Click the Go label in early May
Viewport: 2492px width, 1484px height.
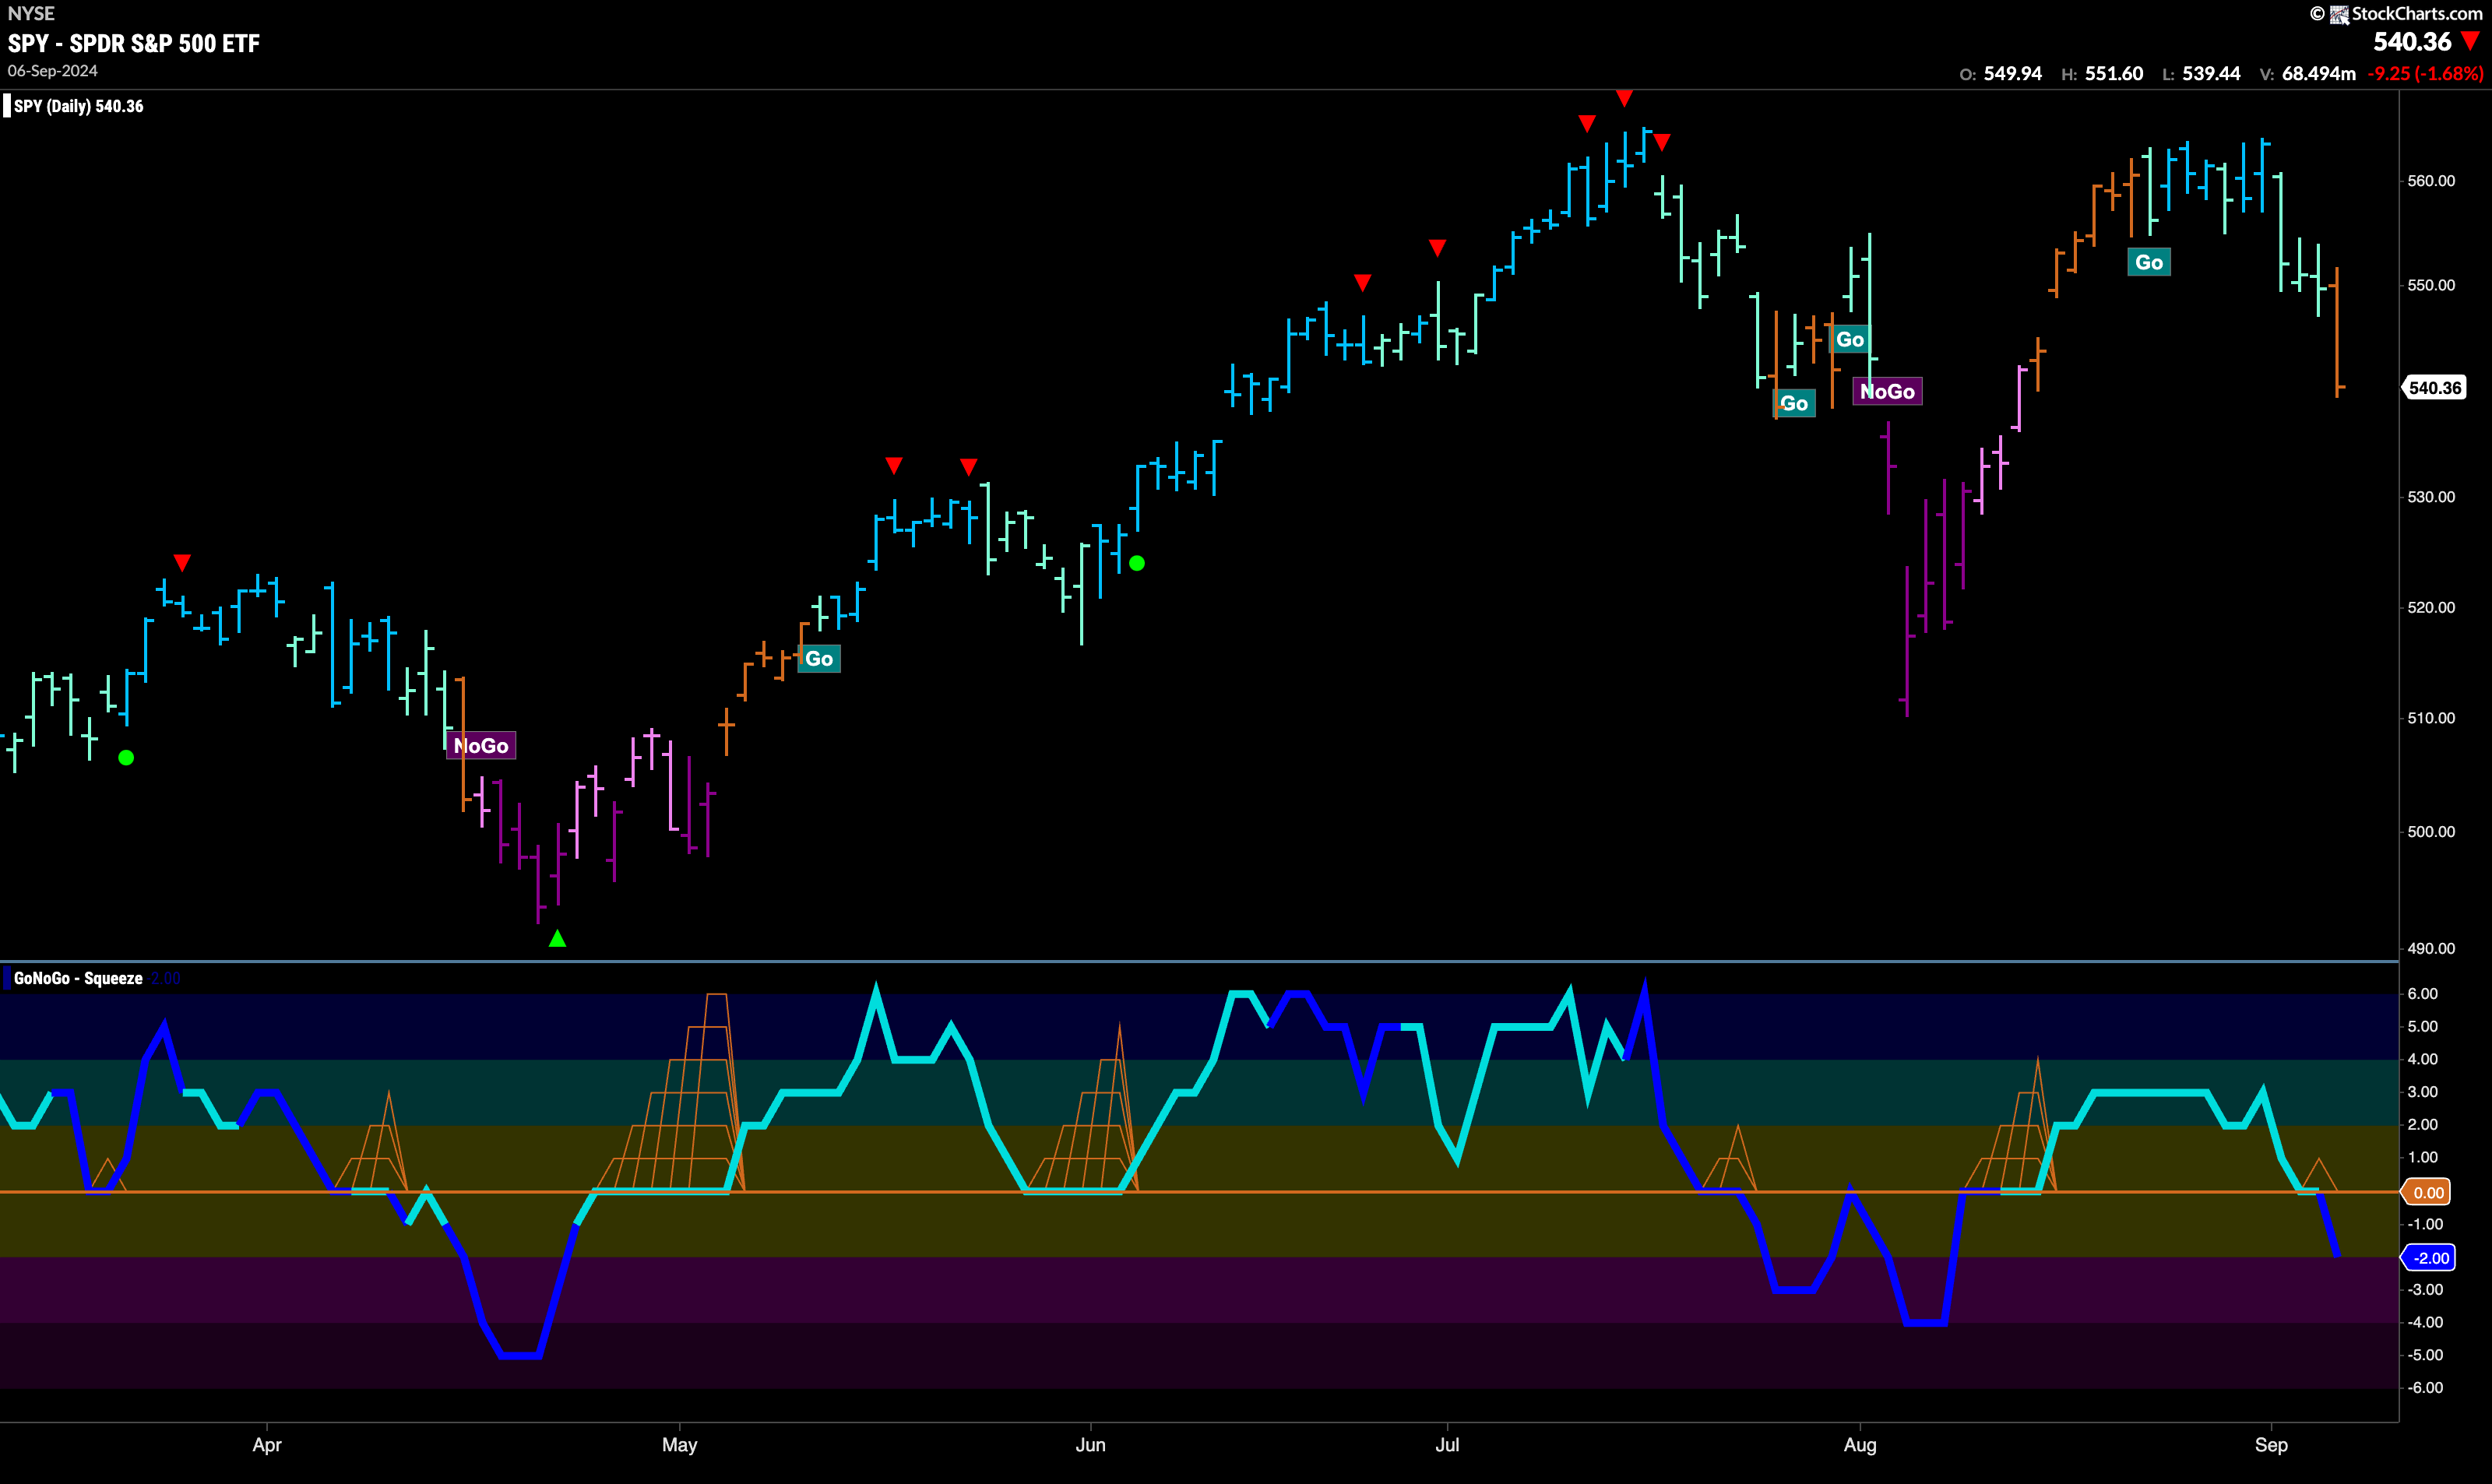point(819,658)
